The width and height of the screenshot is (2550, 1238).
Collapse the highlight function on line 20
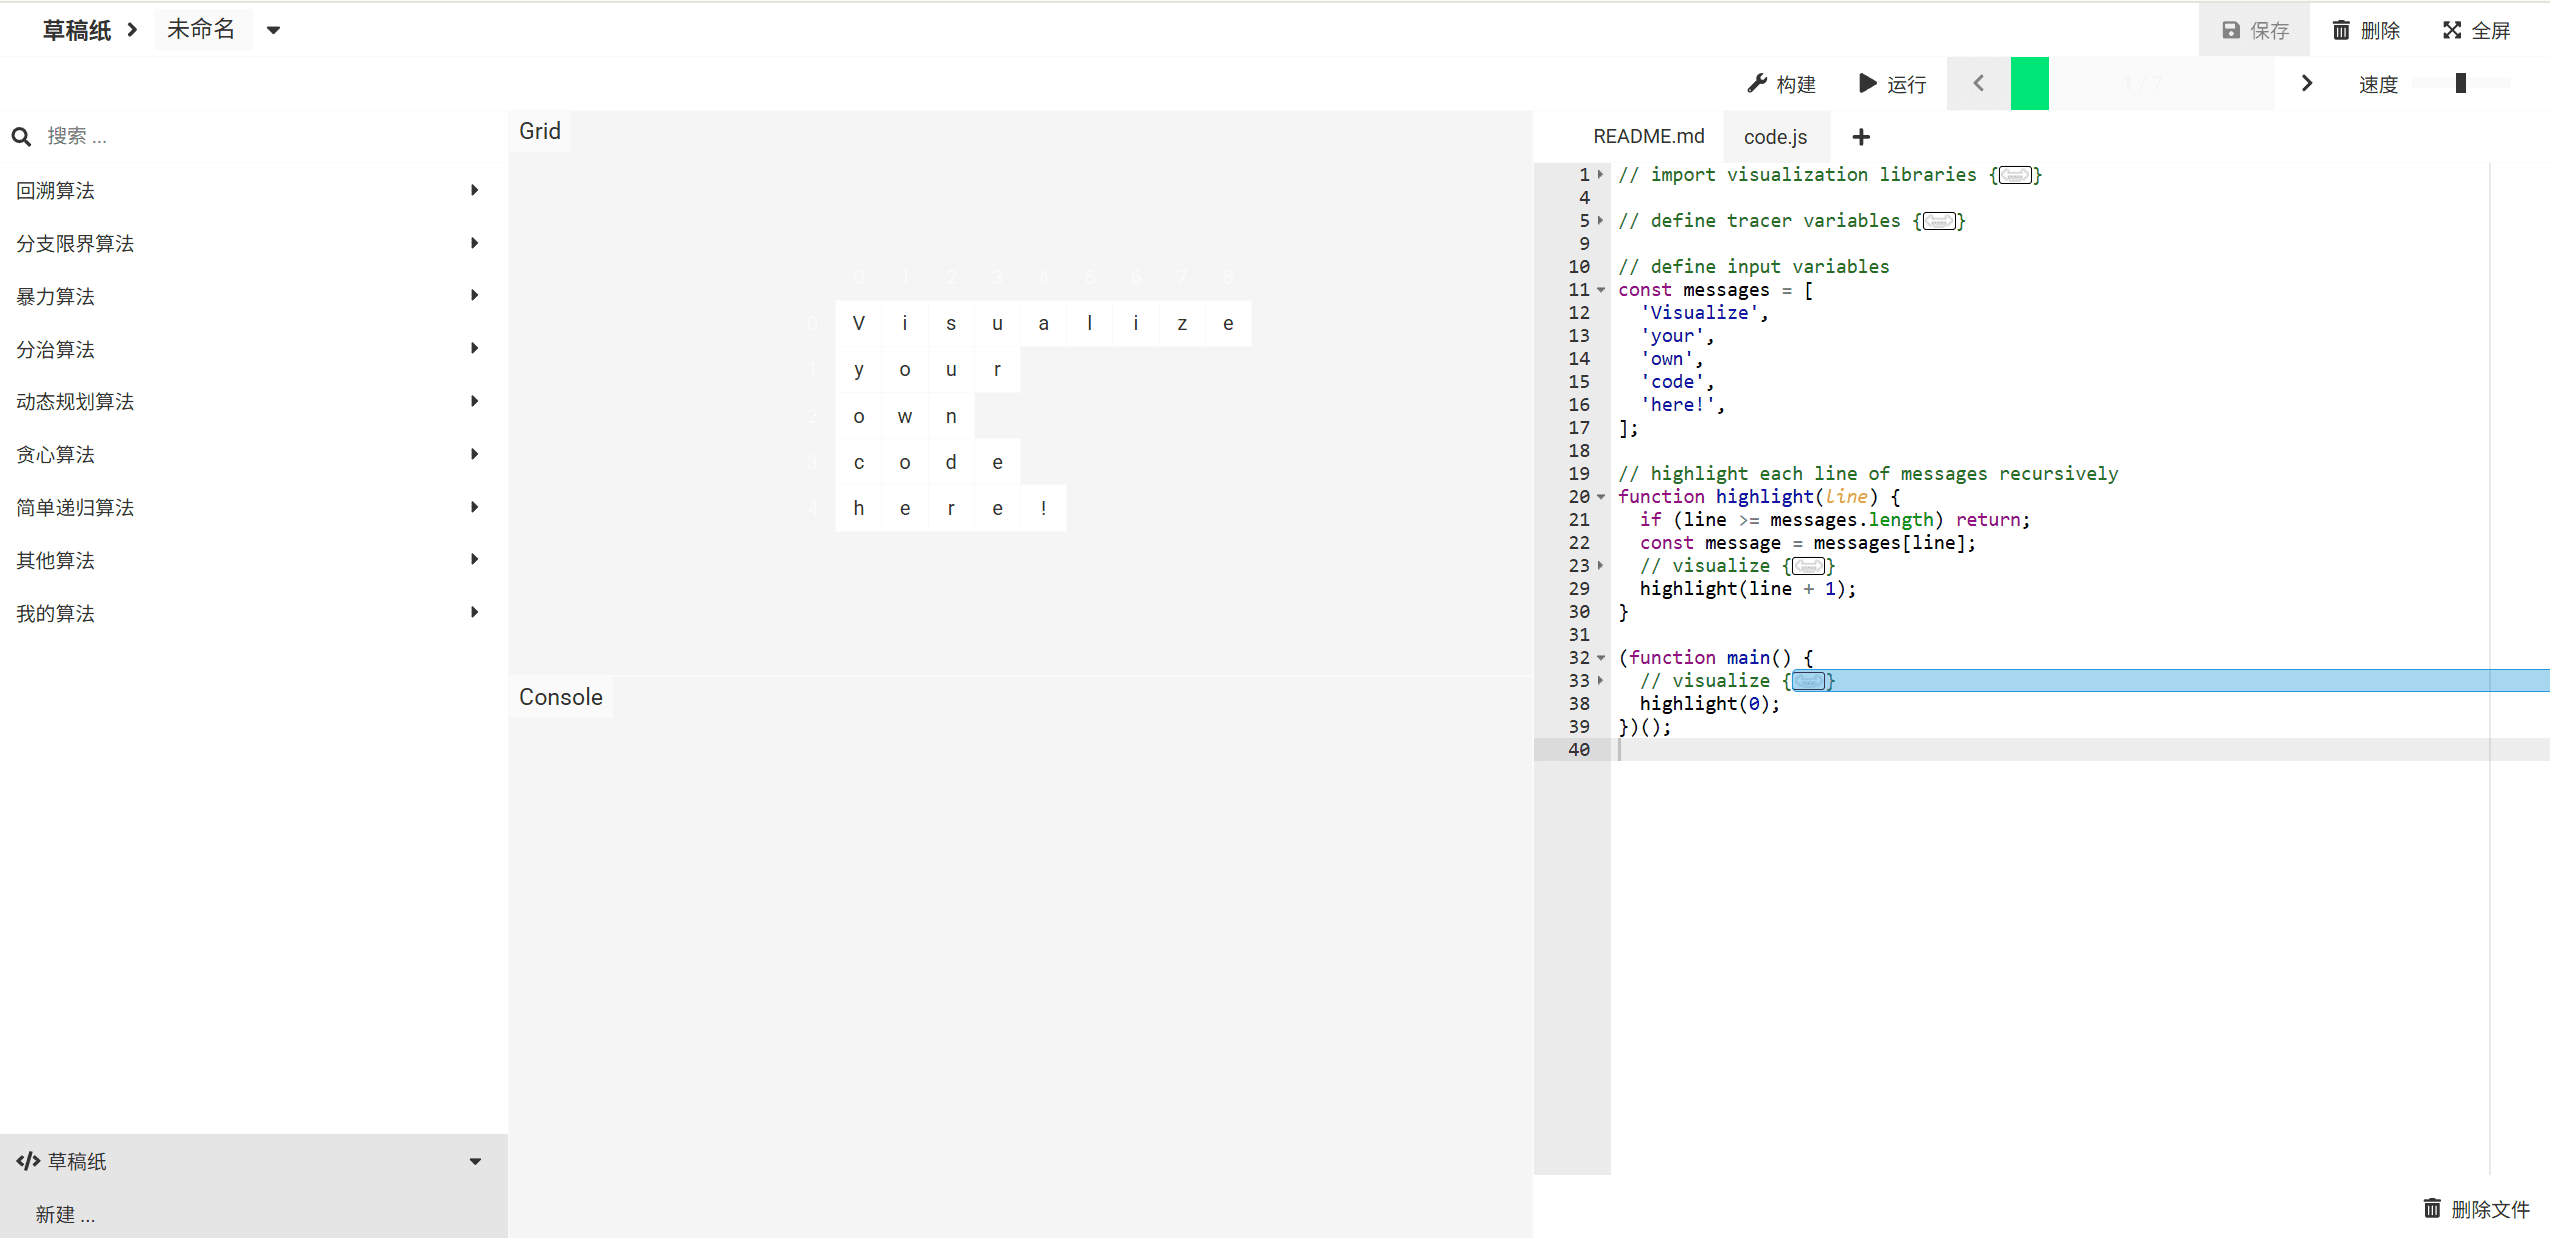[x=1600, y=497]
